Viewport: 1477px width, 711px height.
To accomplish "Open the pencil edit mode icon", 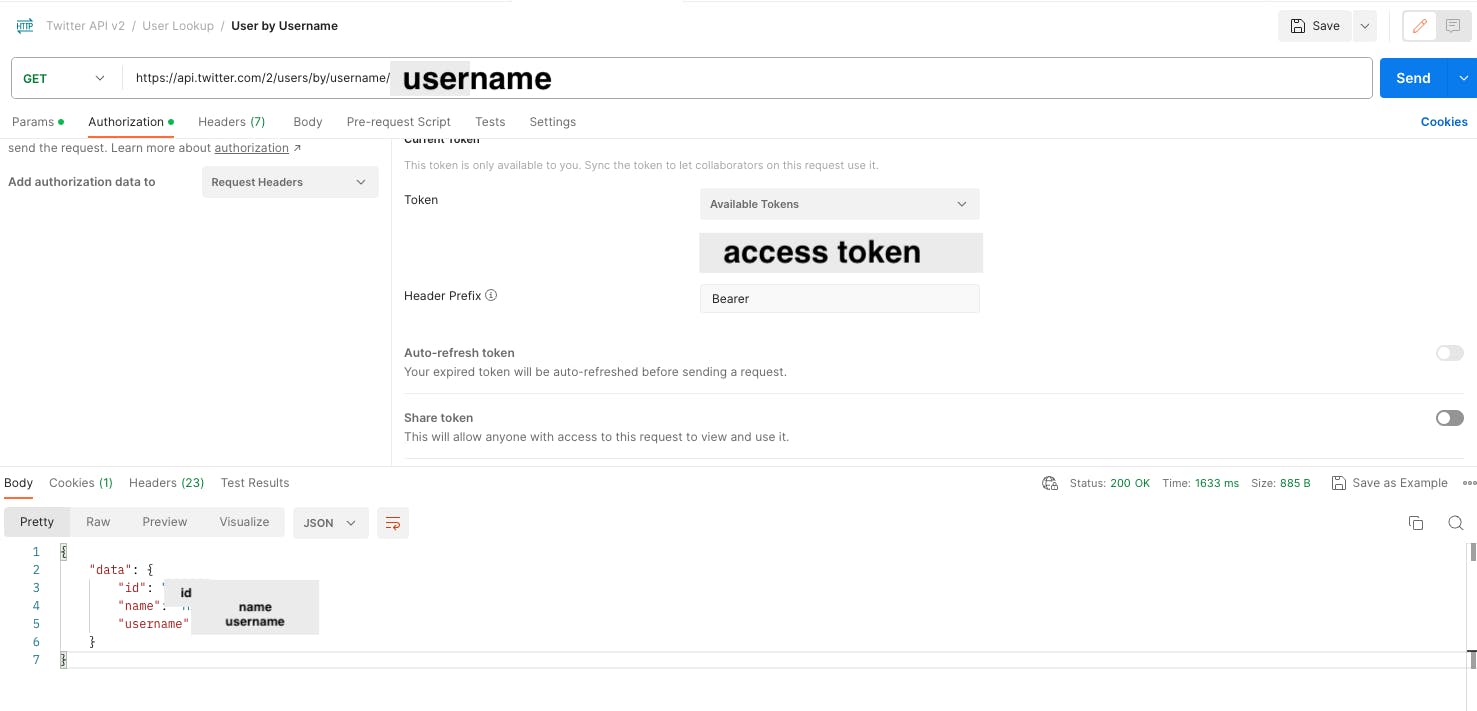I will click(x=1420, y=26).
